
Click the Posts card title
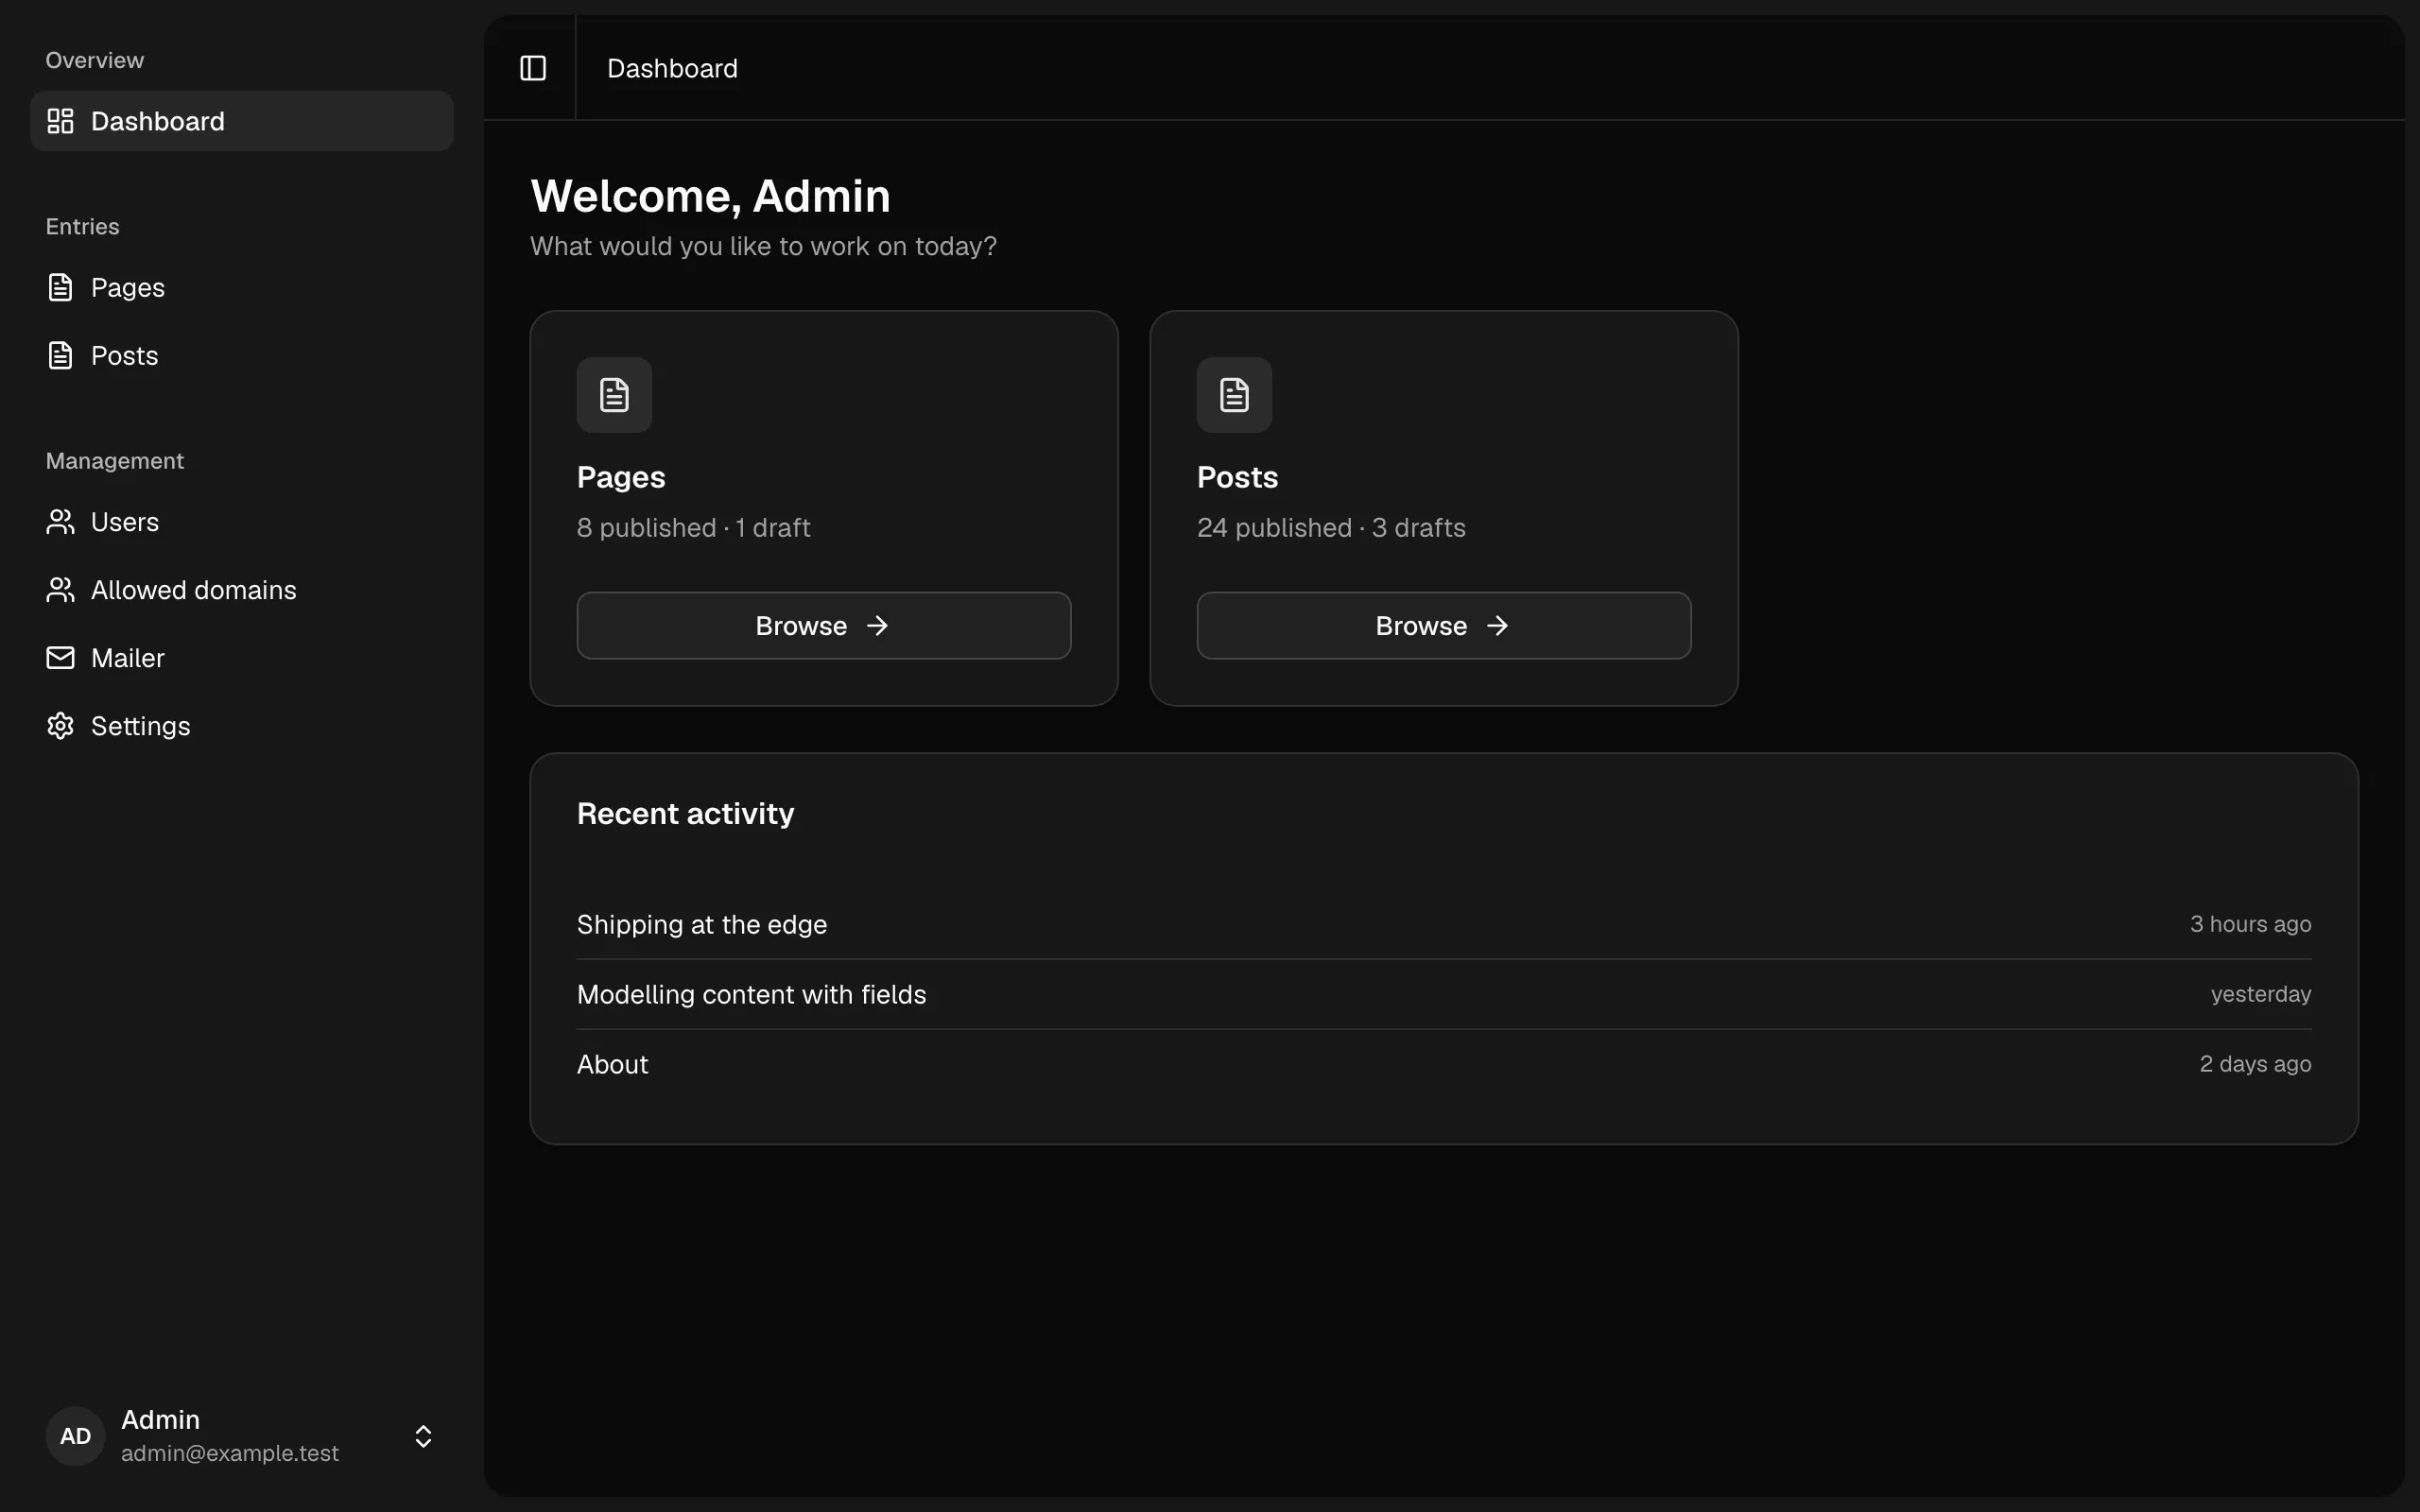pos(1237,477)
